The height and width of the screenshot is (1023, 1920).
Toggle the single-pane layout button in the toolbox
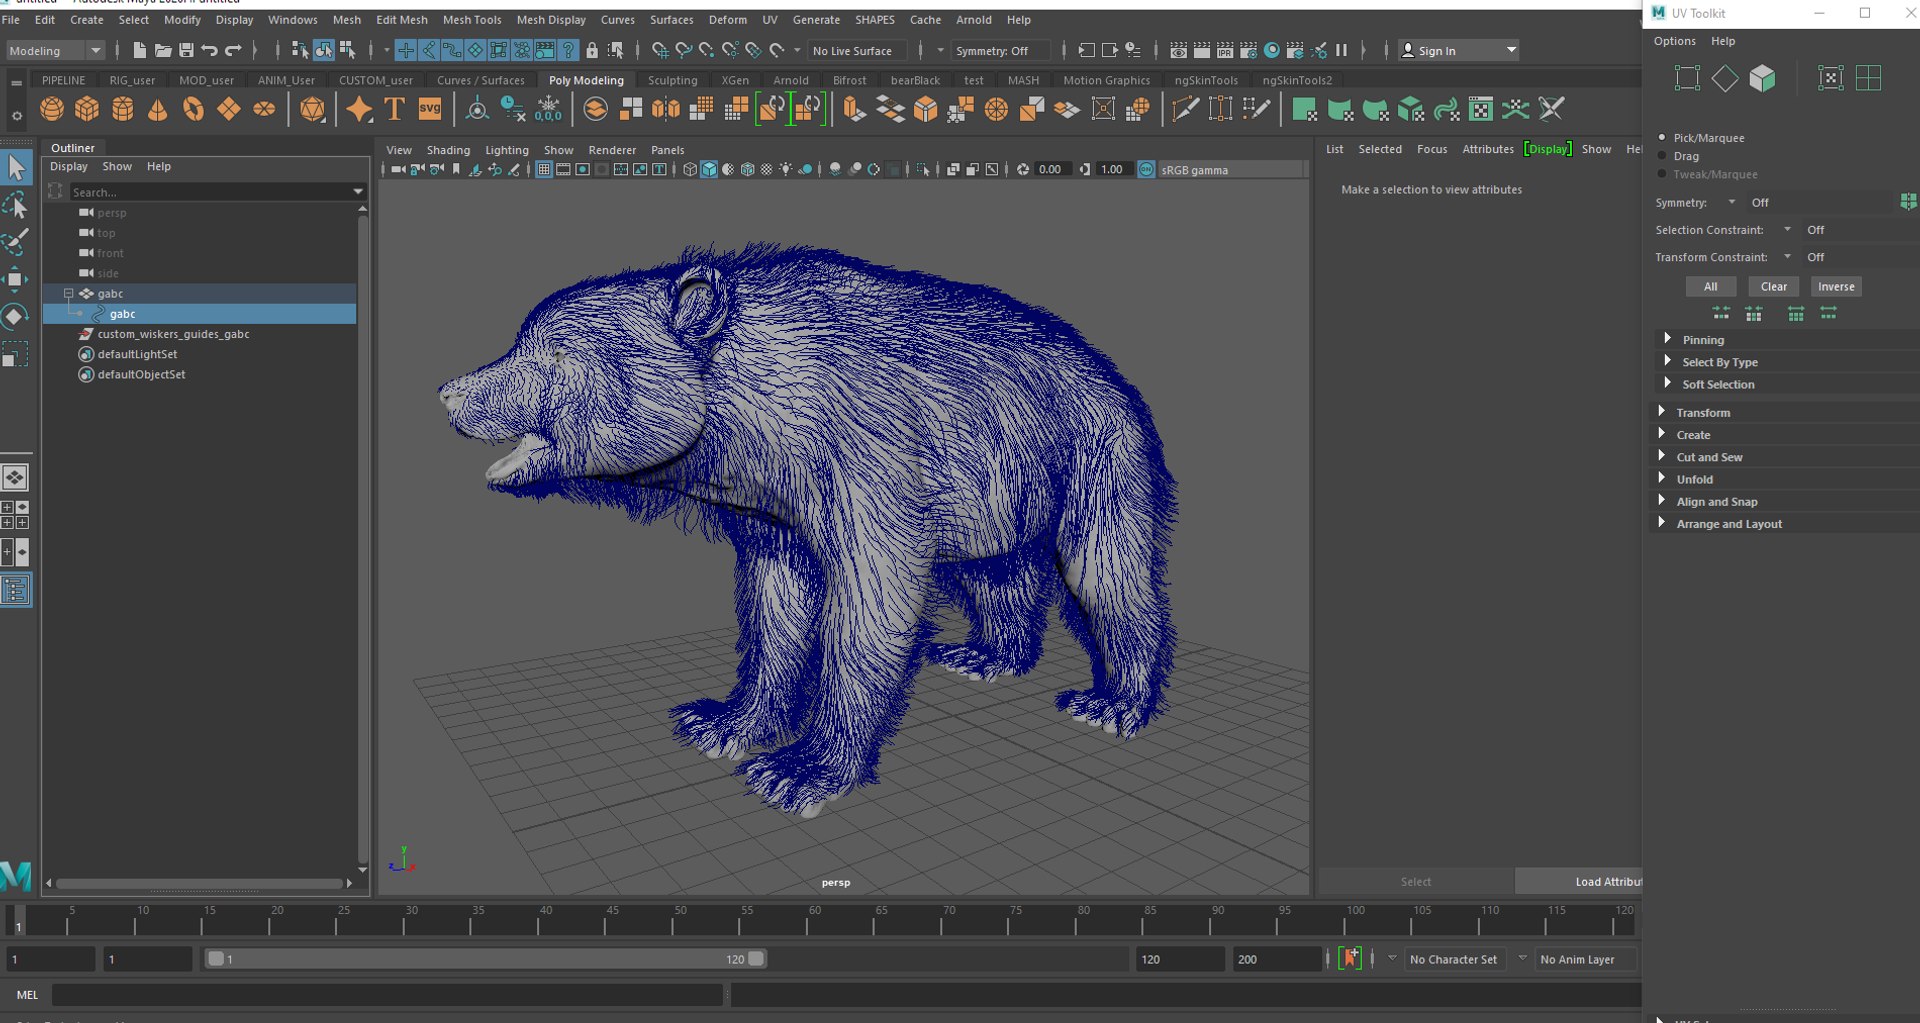click(15, 478)
